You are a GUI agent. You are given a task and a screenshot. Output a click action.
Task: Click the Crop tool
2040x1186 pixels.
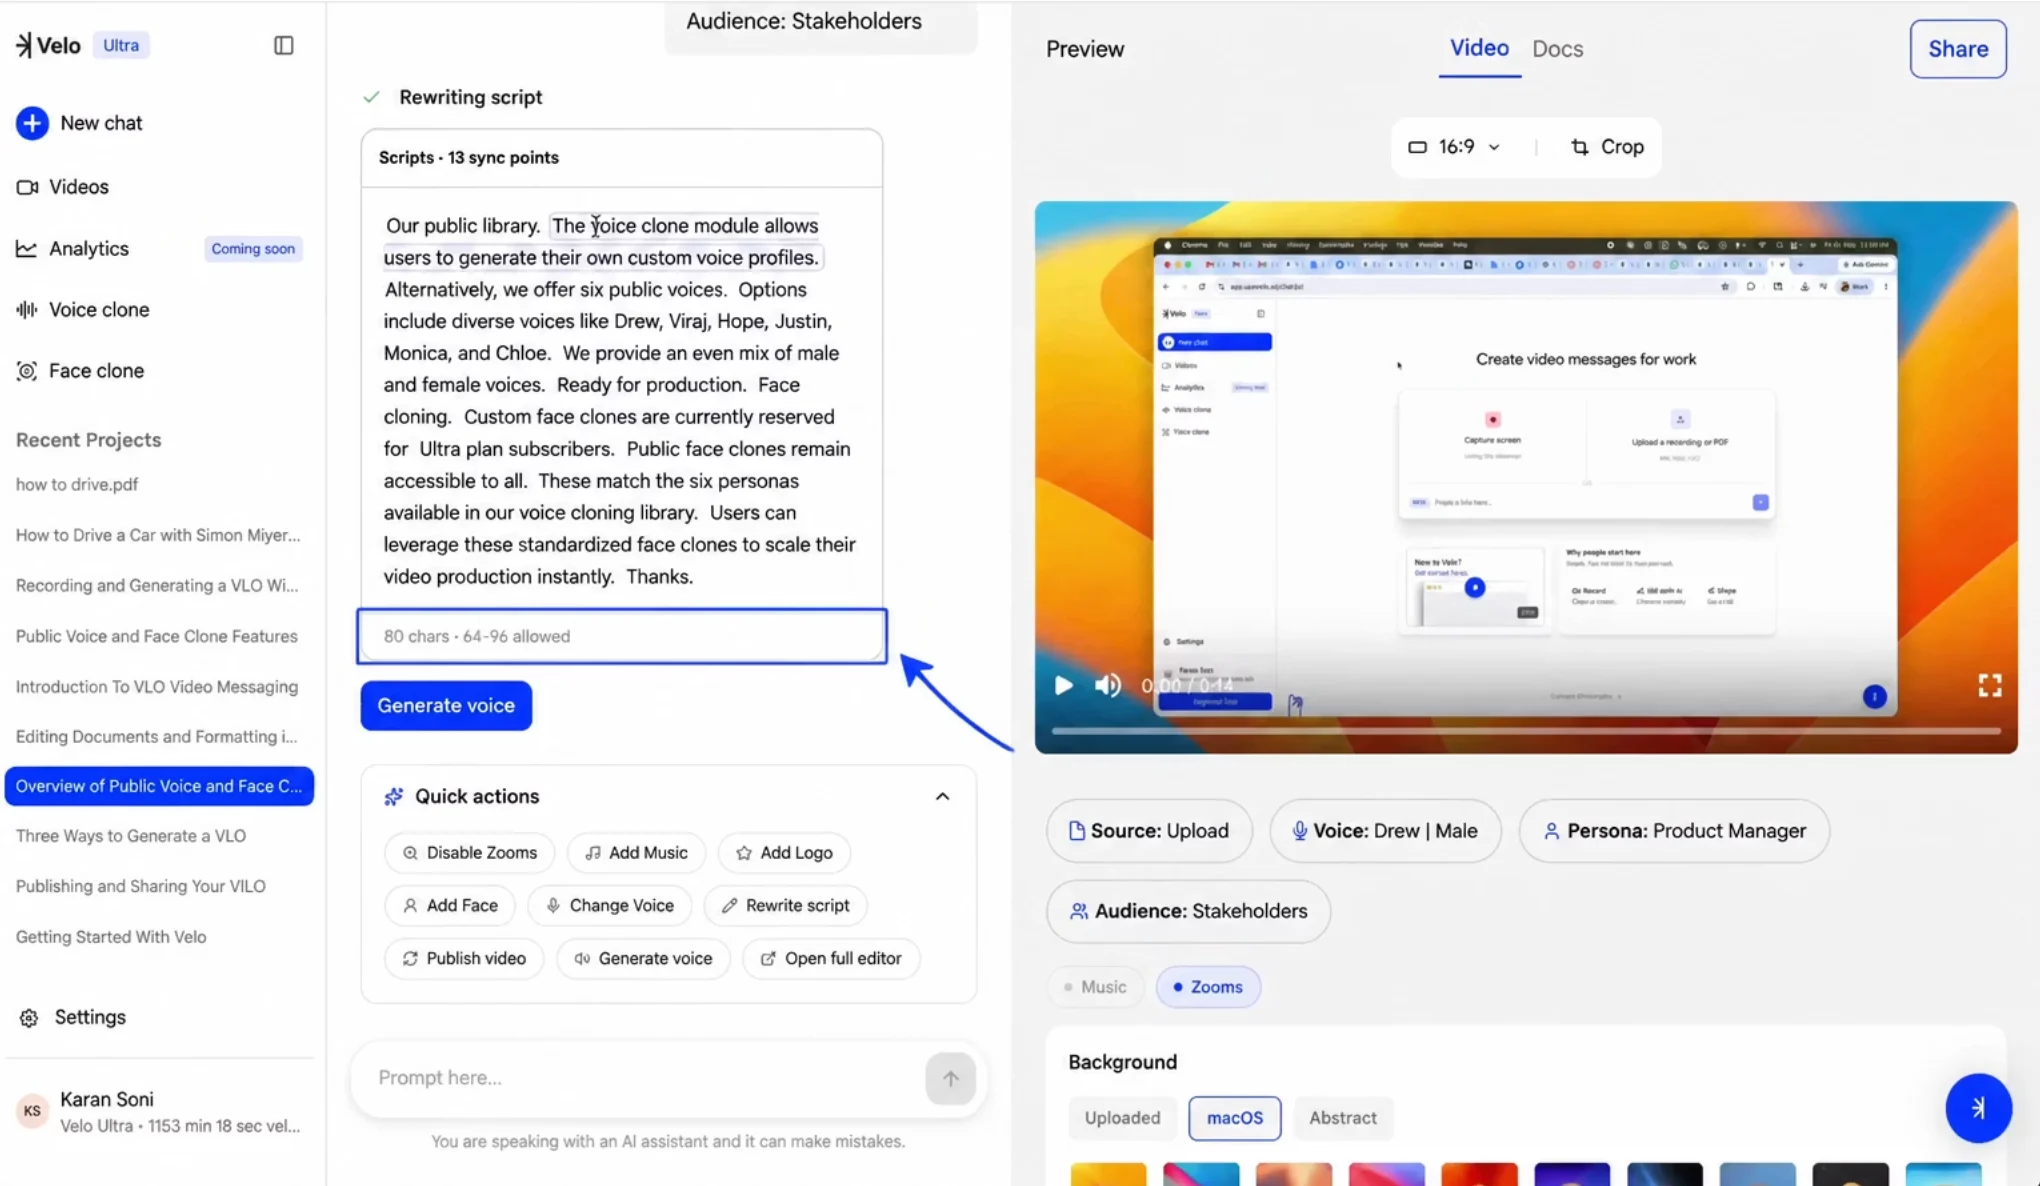pyautogui.click(x=1607, y=147)
